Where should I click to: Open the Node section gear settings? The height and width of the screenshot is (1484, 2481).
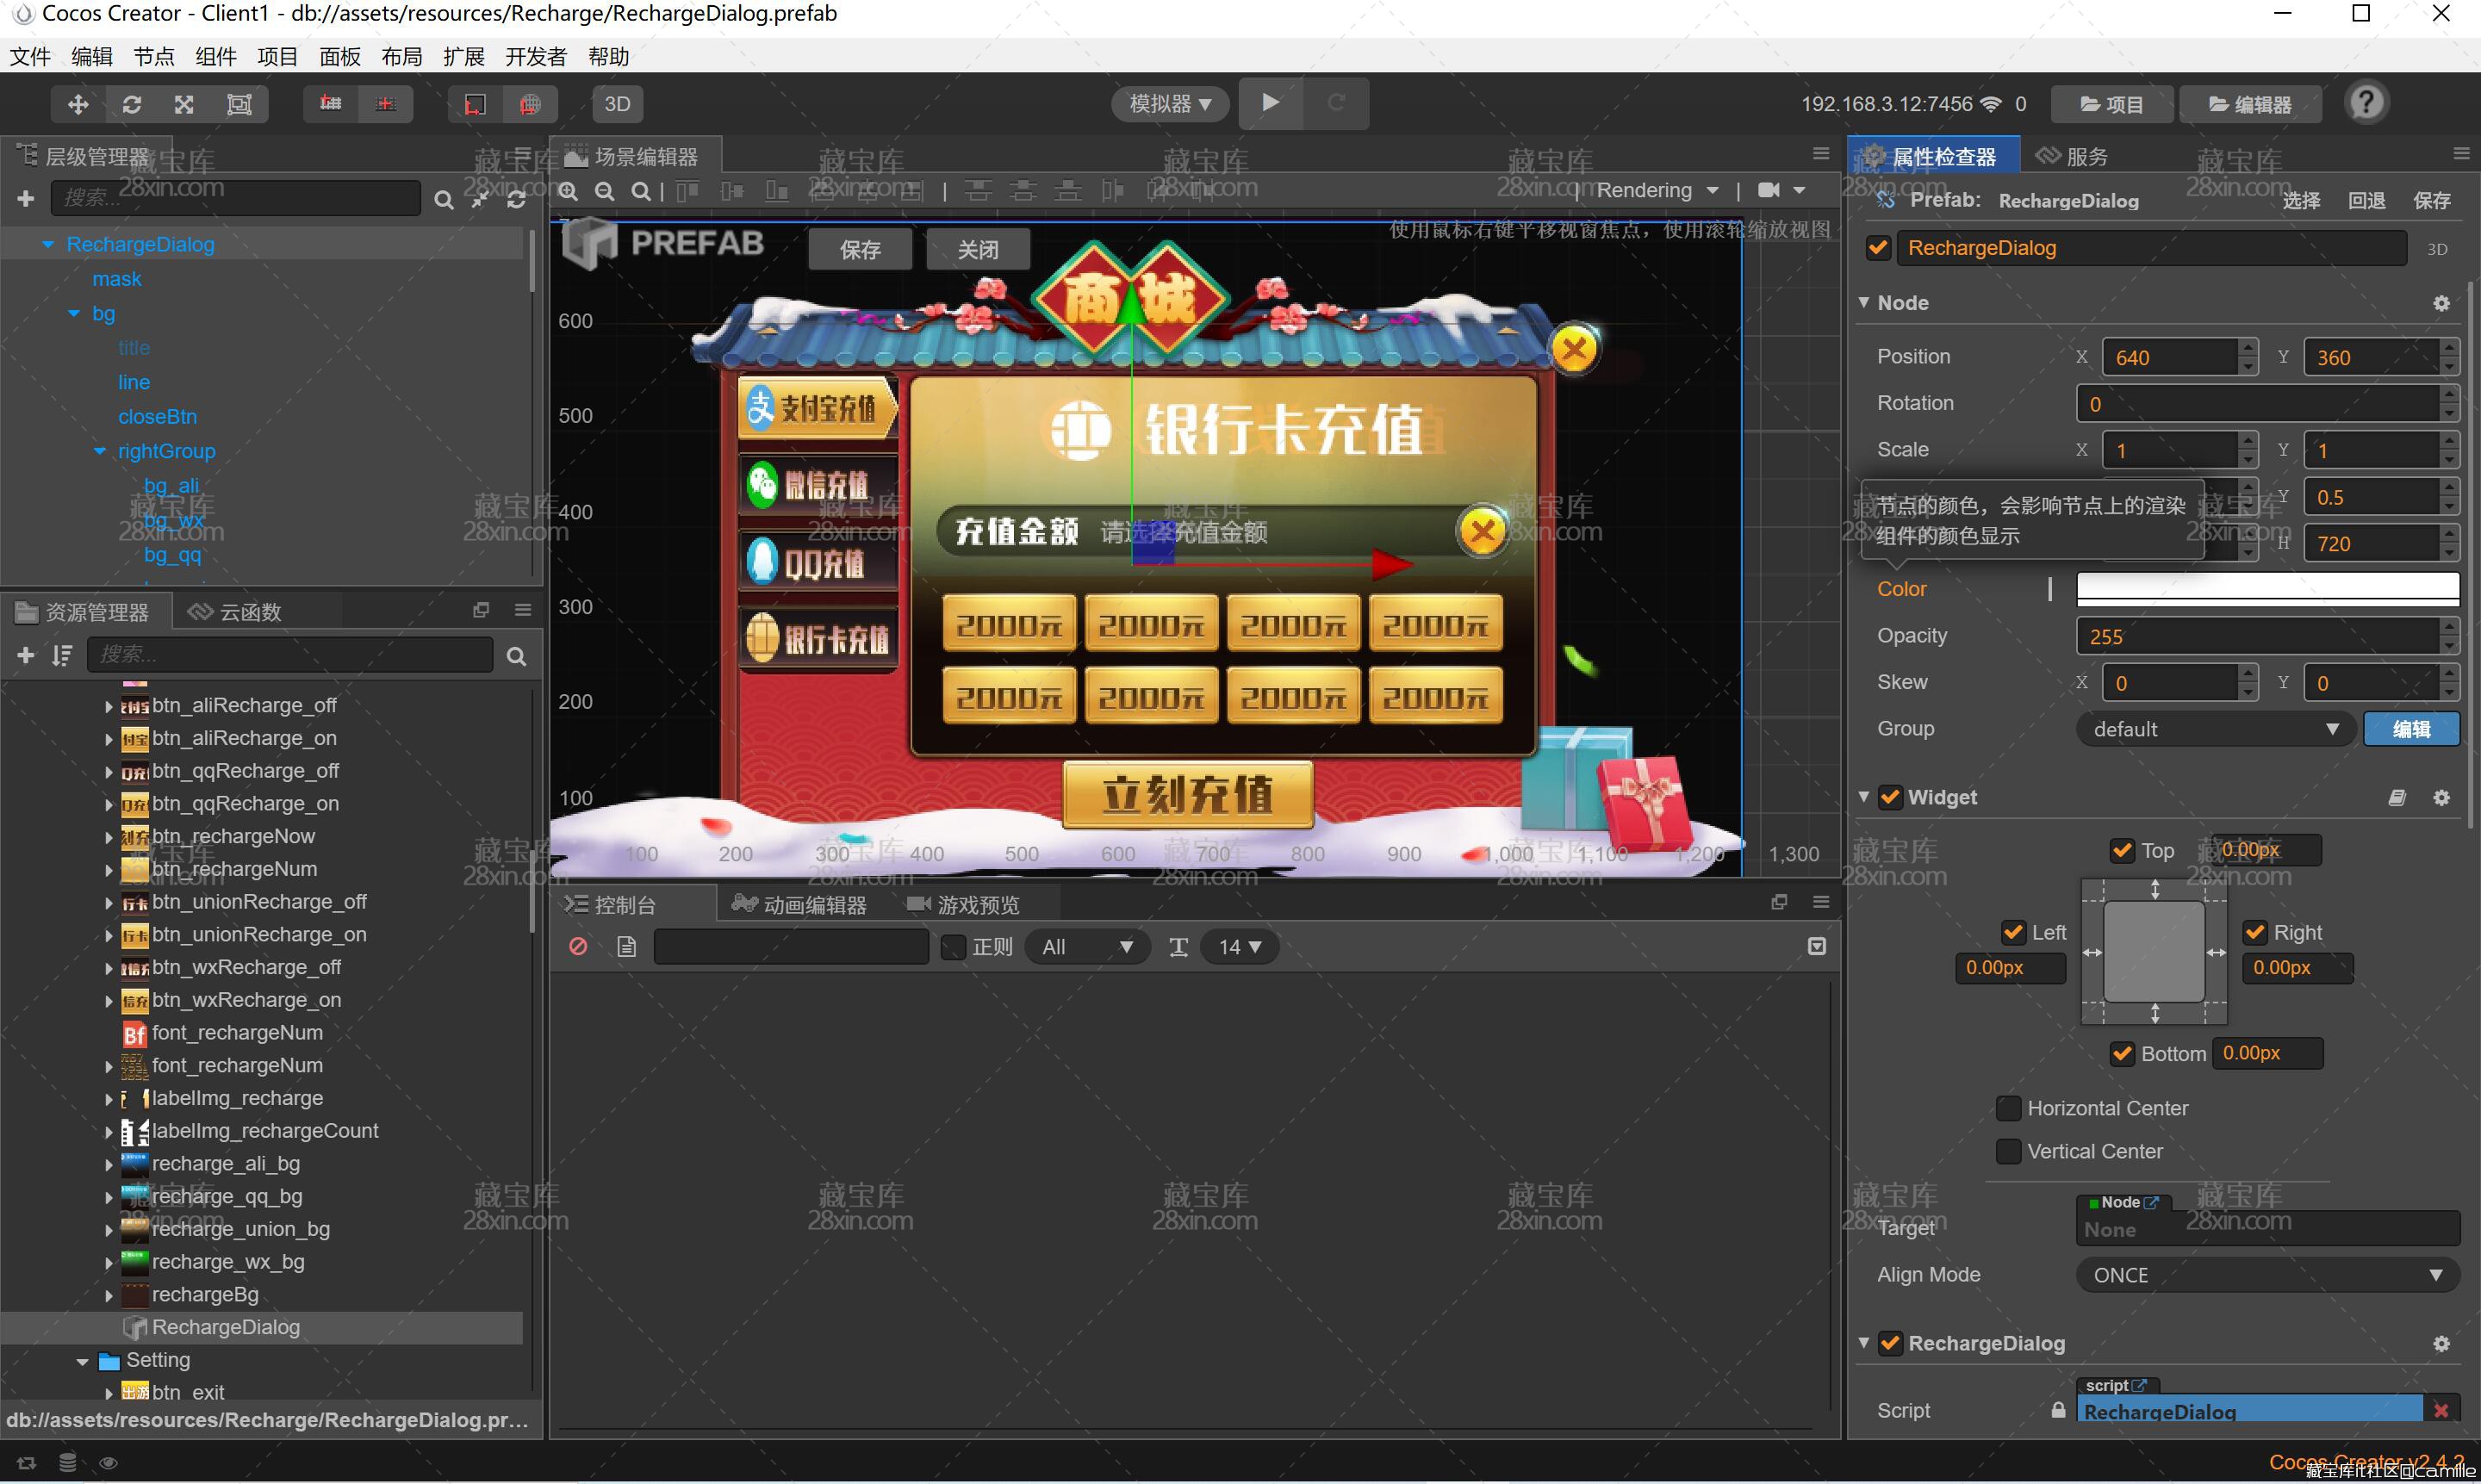click(2441, 303)
